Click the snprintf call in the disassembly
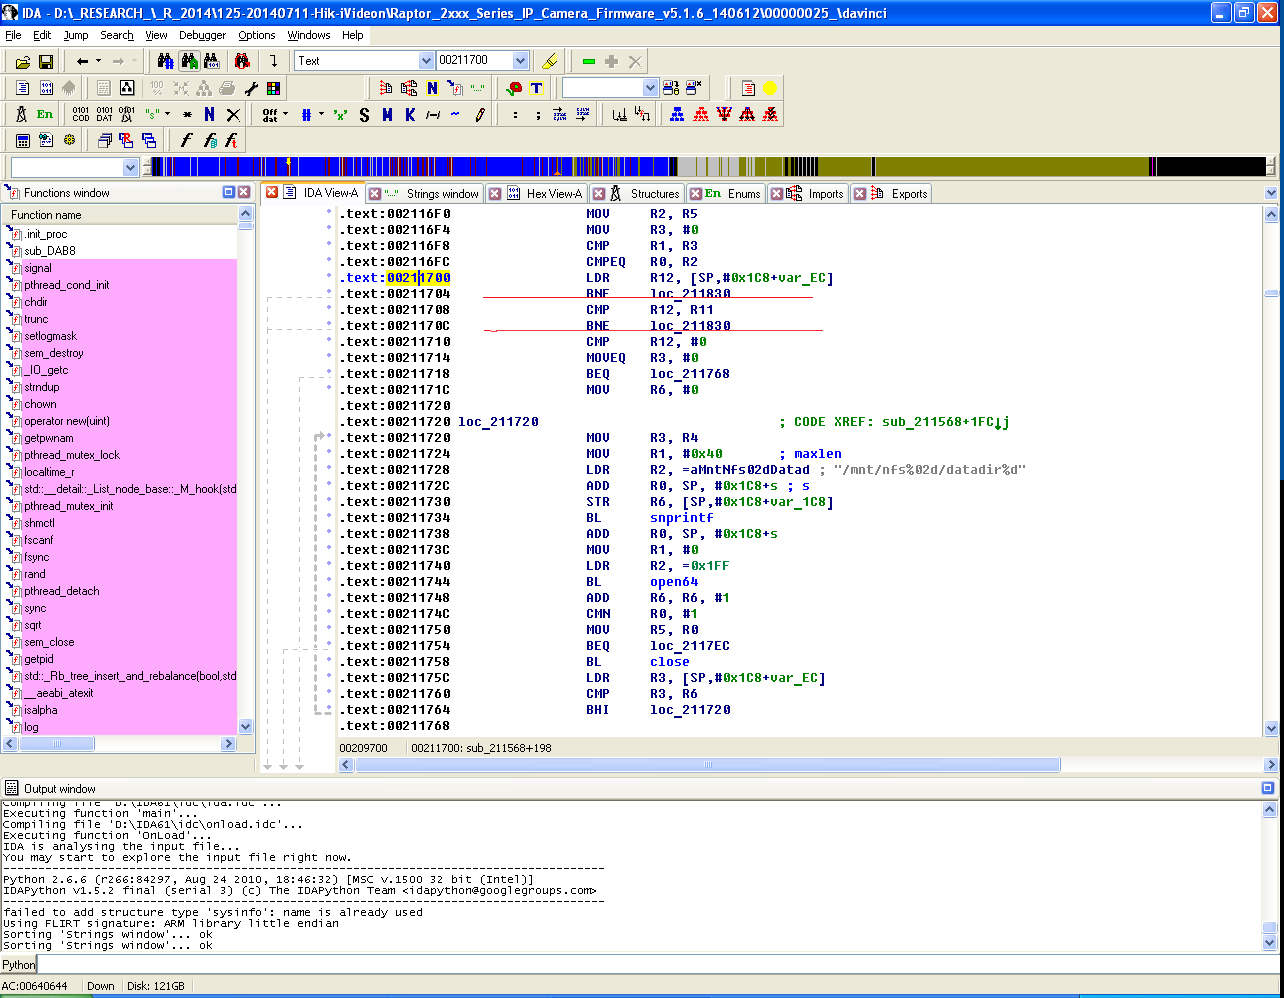 682,518
